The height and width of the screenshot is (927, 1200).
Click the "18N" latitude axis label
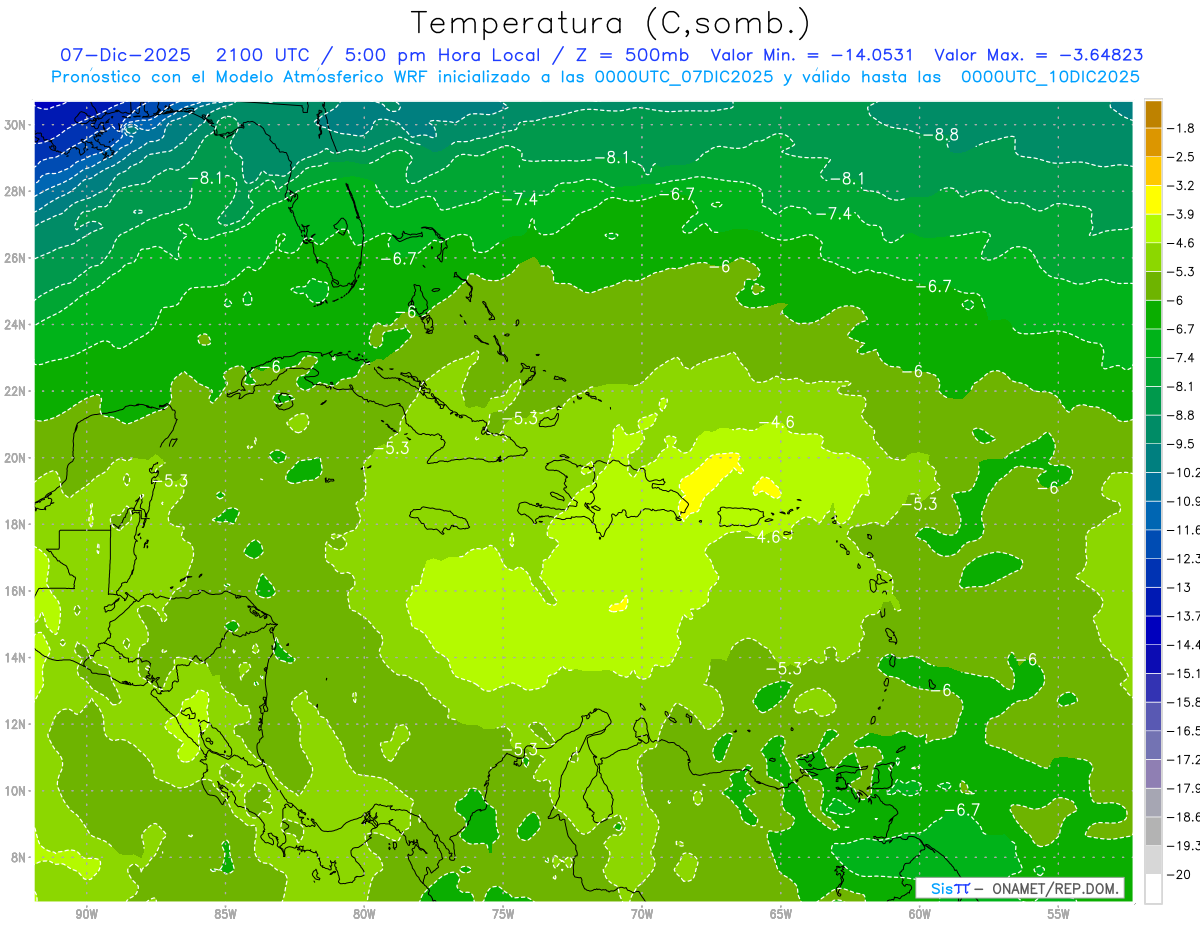click(x=17, y=524)
